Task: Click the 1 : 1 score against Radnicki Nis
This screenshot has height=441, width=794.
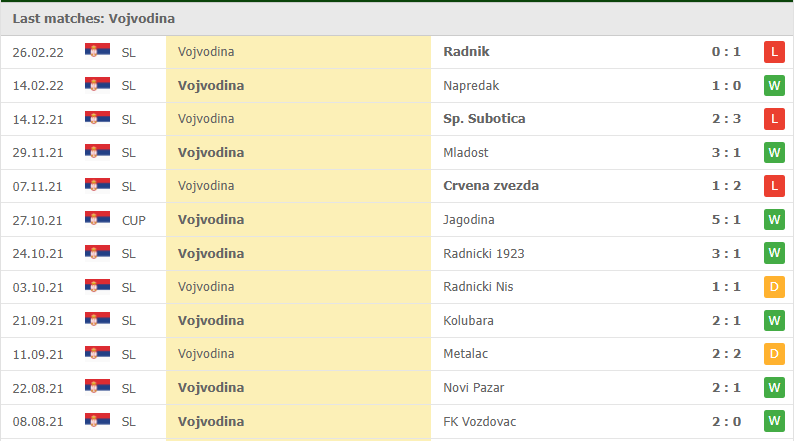Action: point(726,287)
